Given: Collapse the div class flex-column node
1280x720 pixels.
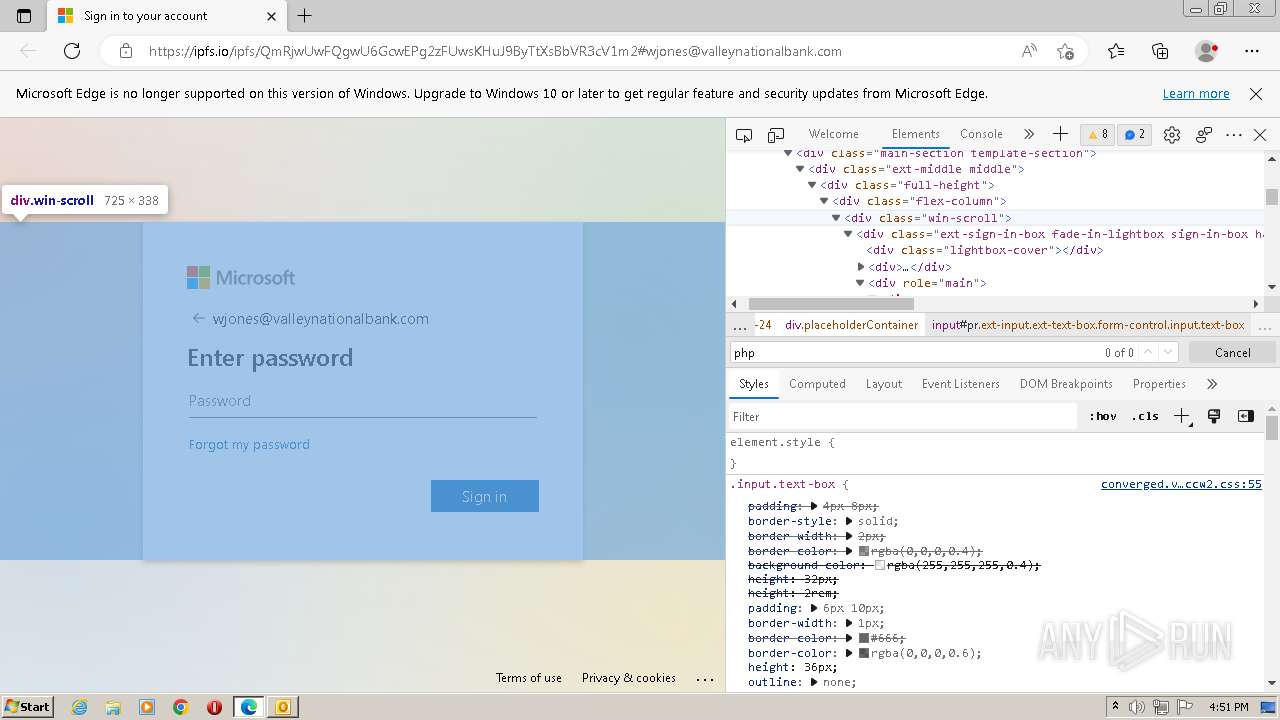Looking at the screenshot, I should coord(824,201).
